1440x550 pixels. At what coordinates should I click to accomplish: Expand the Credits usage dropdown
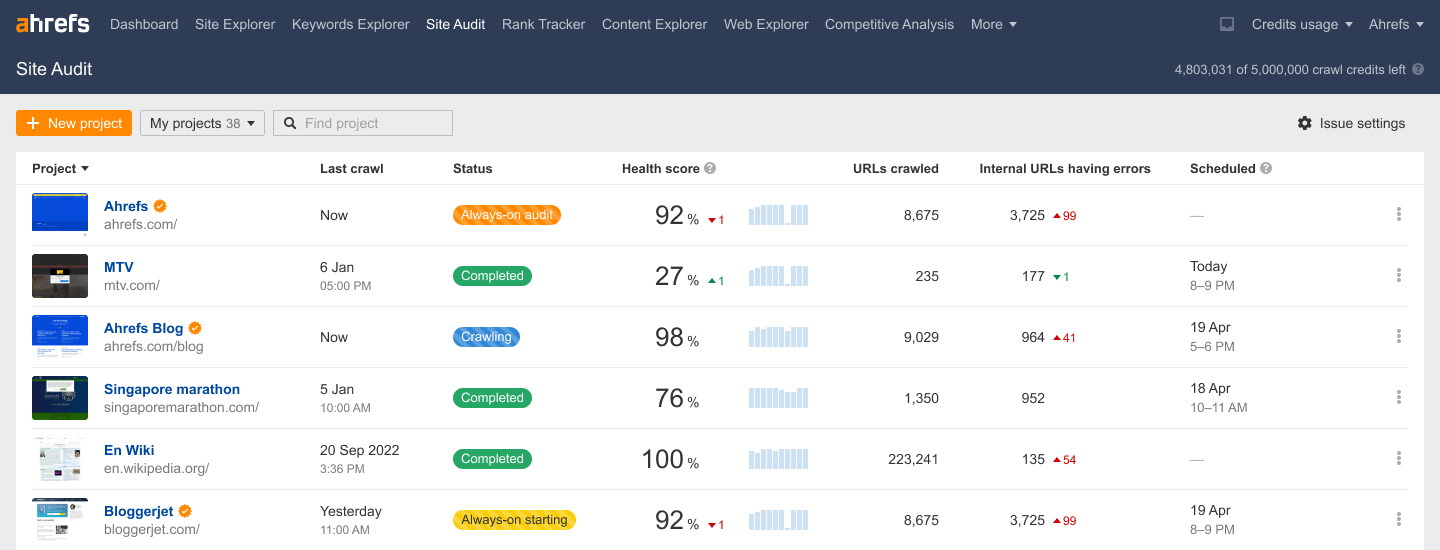(x=1301, y=24)
